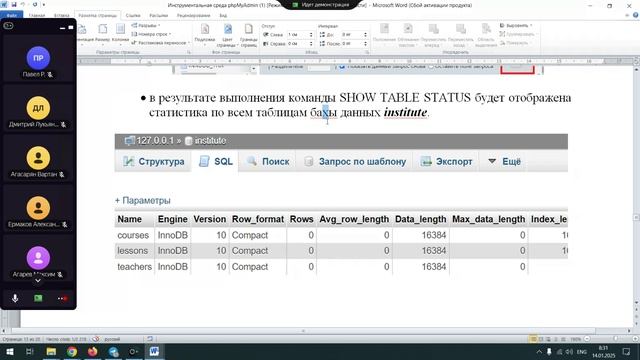Switch to Outline view
The height and width of the screenshot is (360, 640).
coord(556,339)
